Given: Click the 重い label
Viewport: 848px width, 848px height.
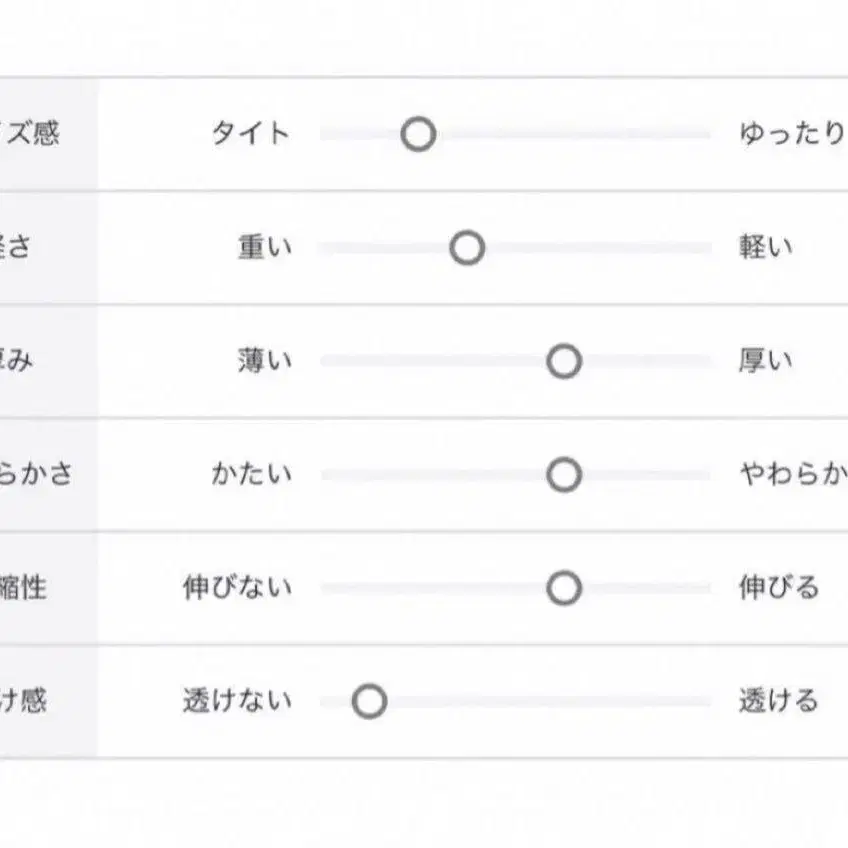Looking at the screenshot, I should click(265, 247).
